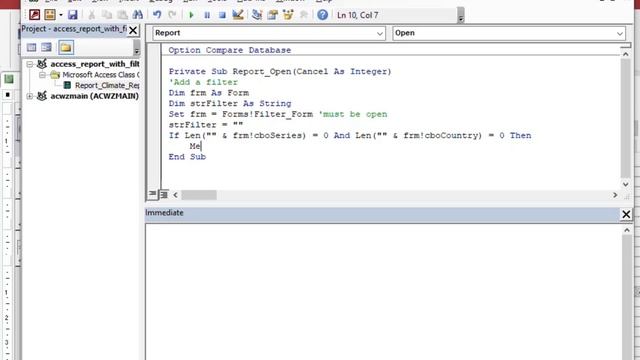Image resolution: width=640 pixels, height=360 pixels.
Task: Click code pane vertical scroll down arrow
Action: tap(625, 184)
